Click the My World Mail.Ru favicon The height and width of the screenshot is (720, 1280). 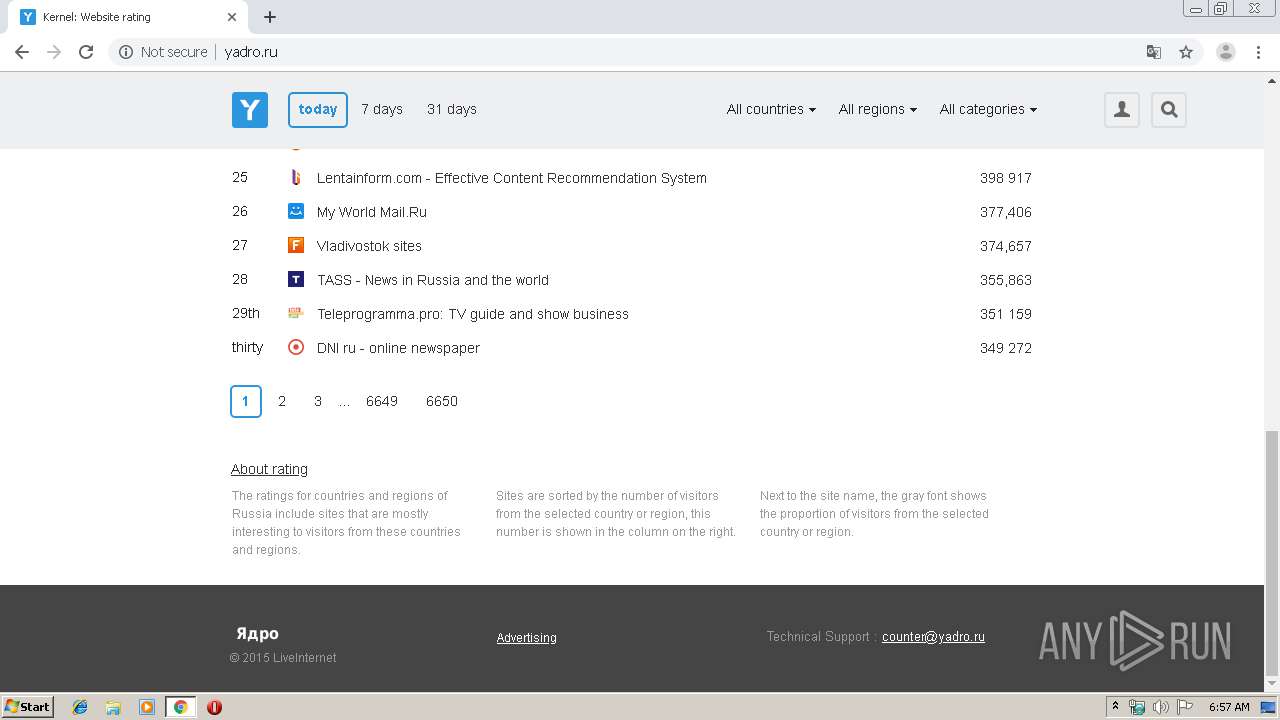point(295,211)
